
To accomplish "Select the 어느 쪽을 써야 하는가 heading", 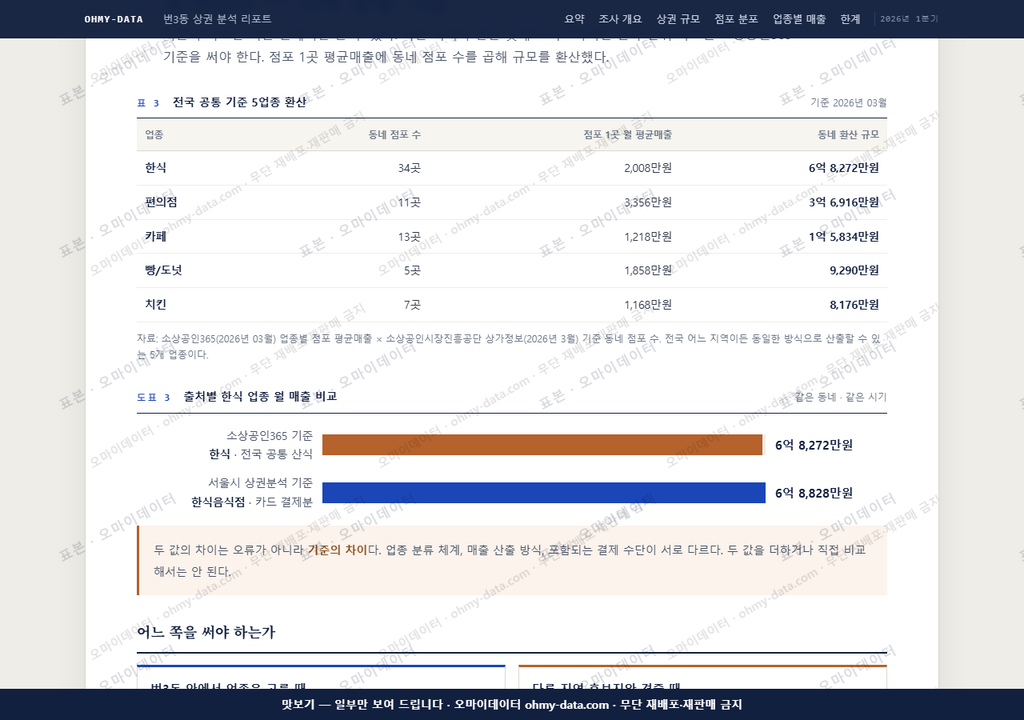I will (206, 632).
